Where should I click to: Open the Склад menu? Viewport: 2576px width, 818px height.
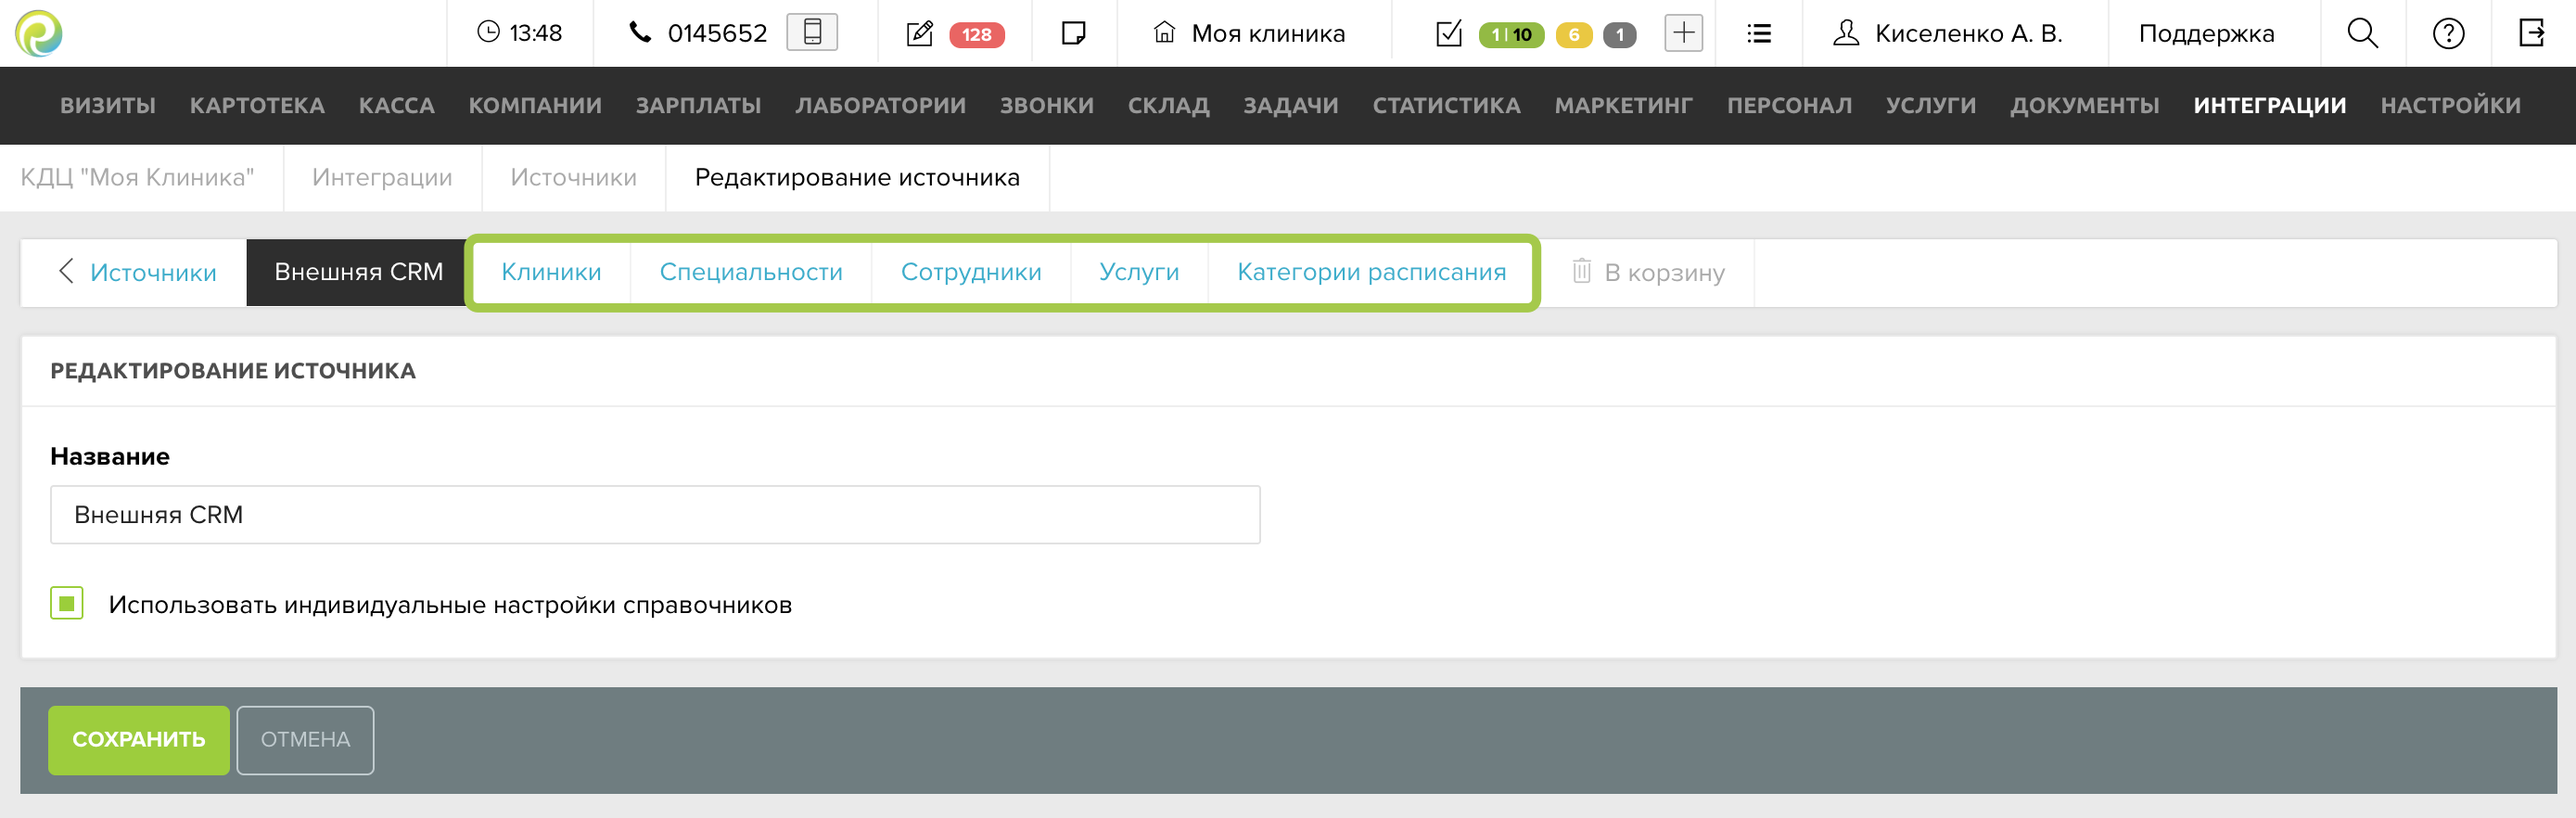click(x=1169, y=105)
